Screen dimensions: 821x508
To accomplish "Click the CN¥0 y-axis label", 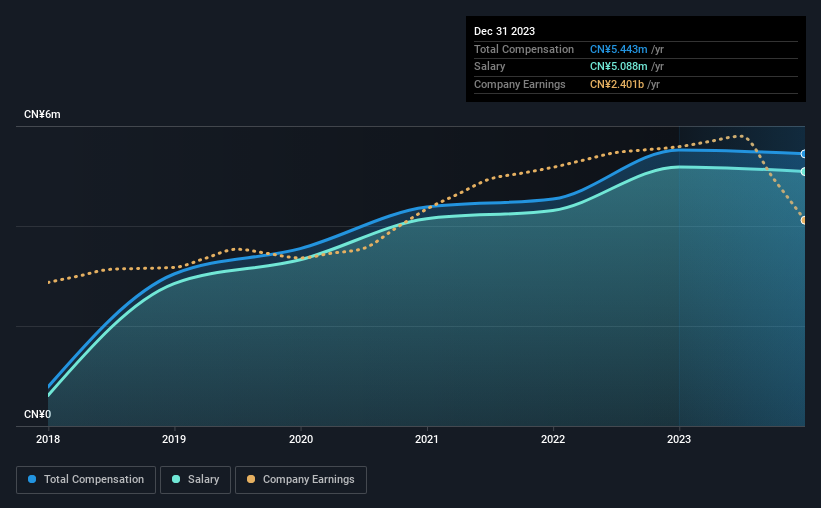I will coord(38,414).
